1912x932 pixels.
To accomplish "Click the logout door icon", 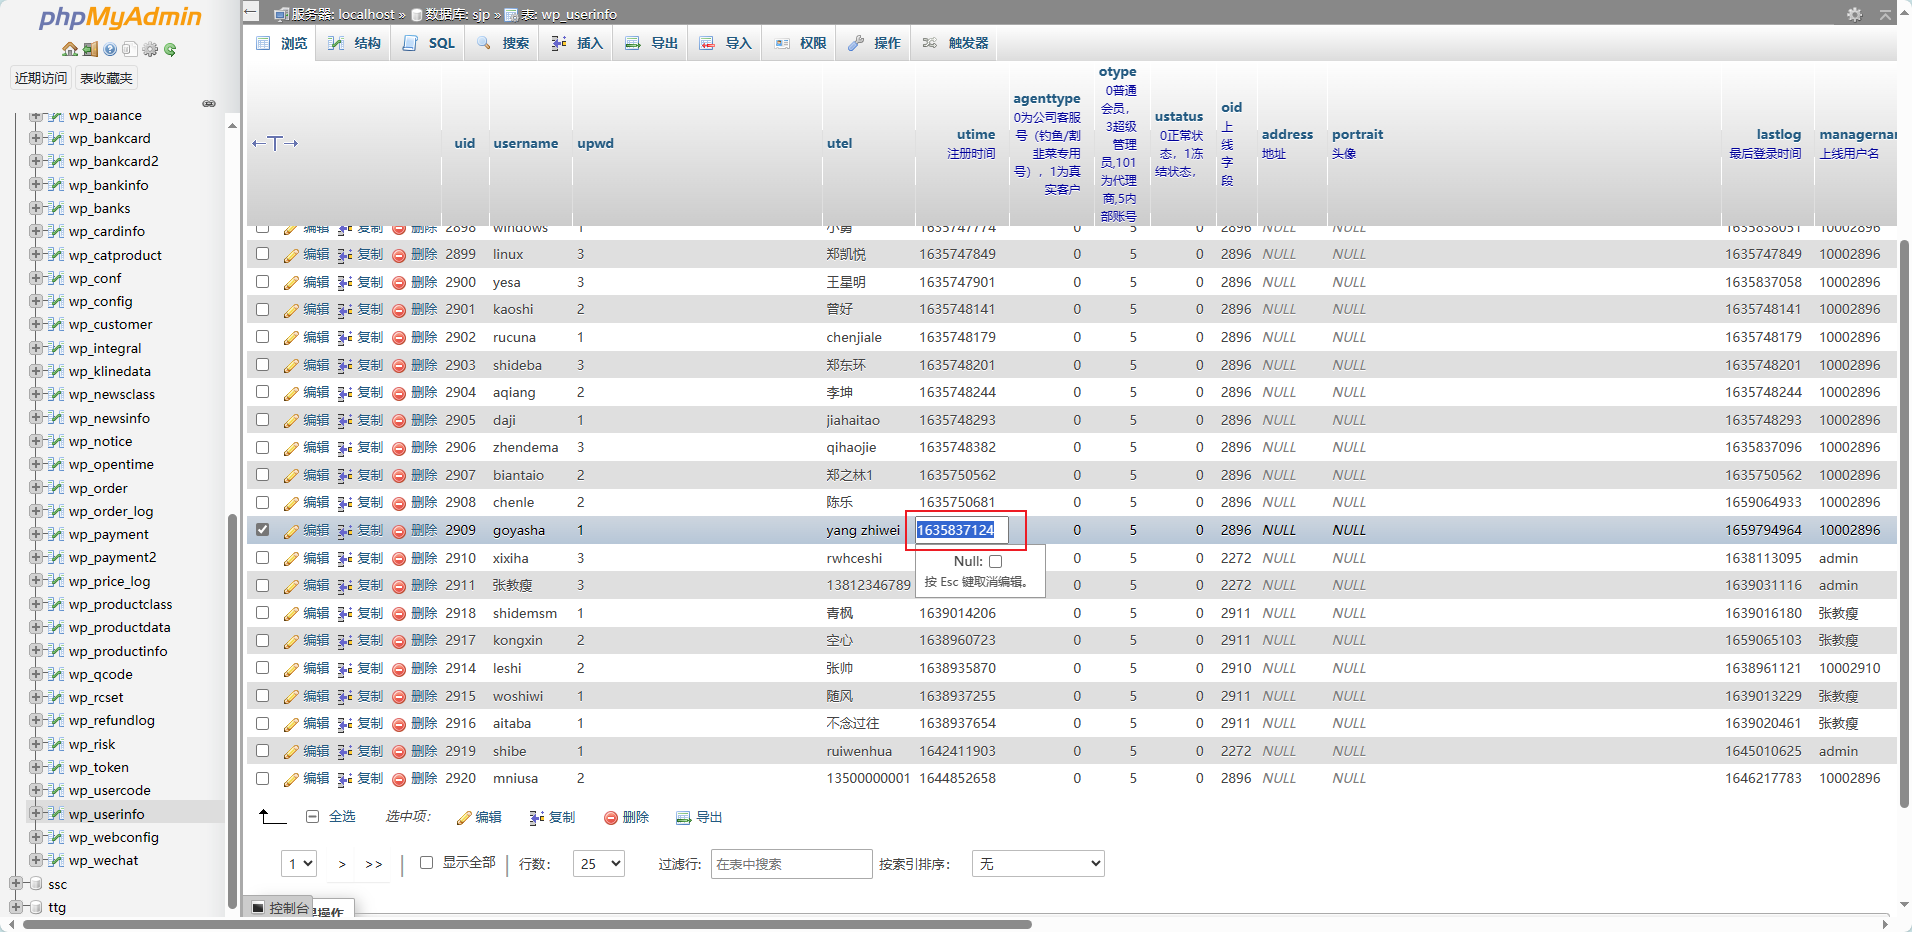I will click(89, 49).
